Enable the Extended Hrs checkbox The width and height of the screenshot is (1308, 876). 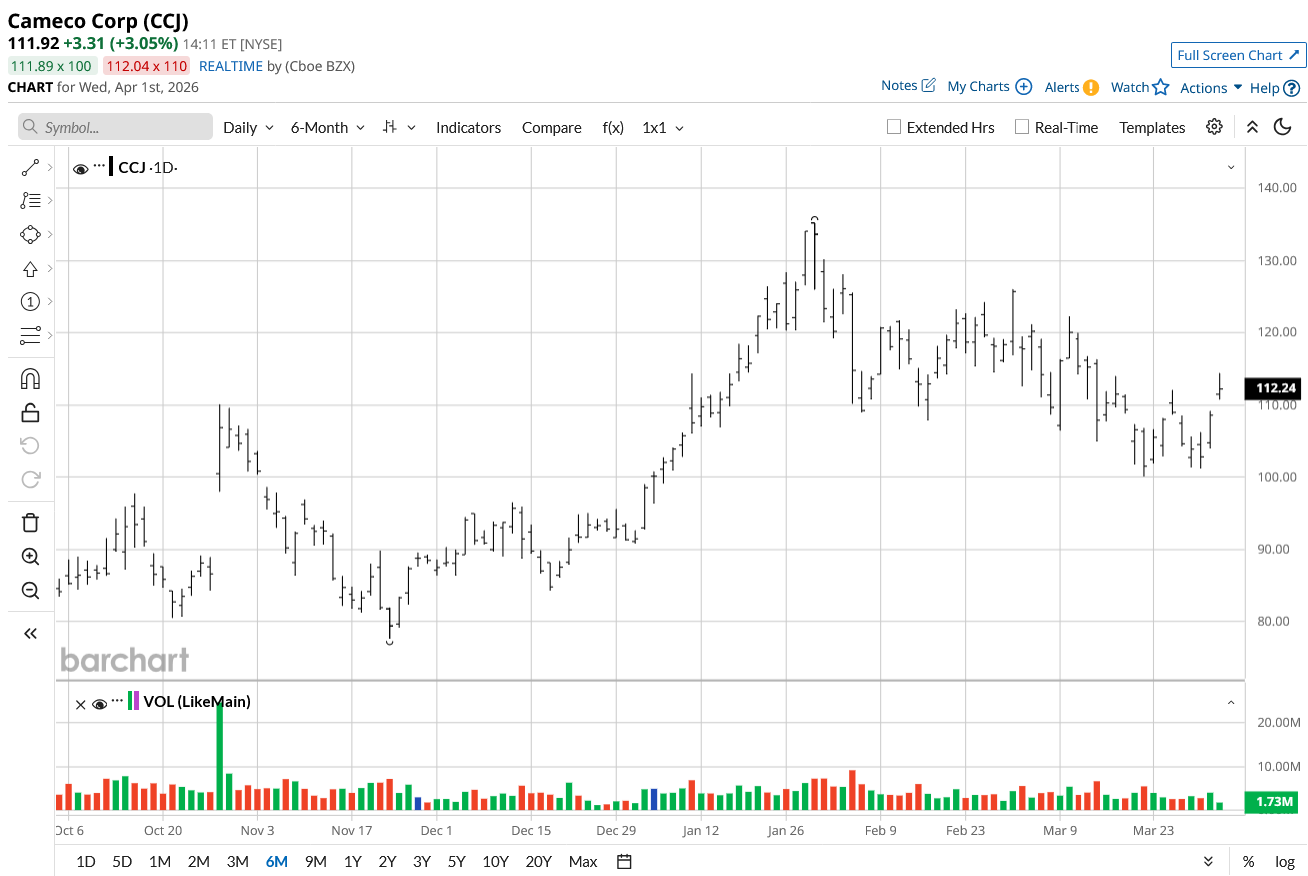[894, 127]
